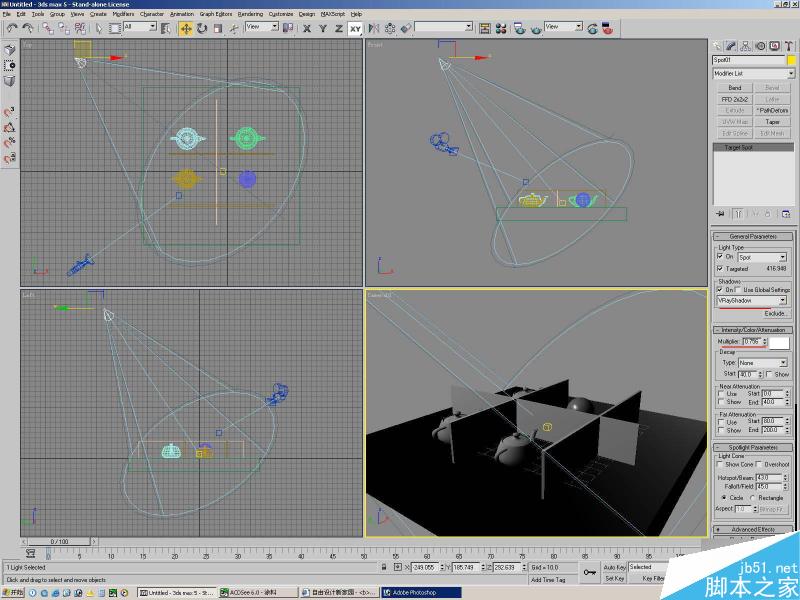Viewport: 800px width, 600px height.
Task: Switch to the Create command panel
Action: (x=716, y=46)
